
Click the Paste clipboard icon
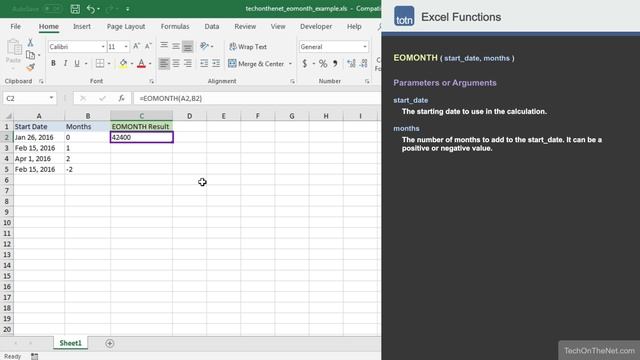14,48
